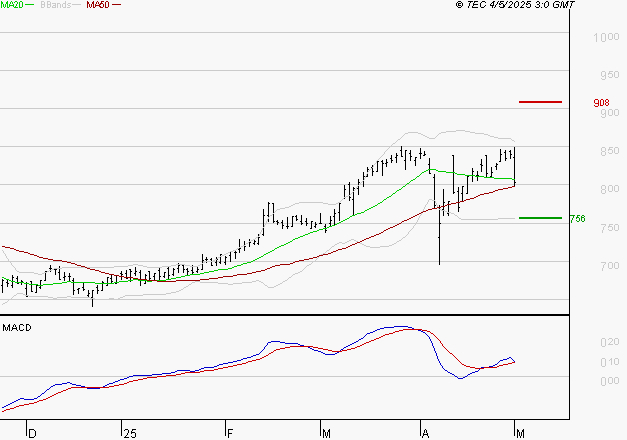Click the BBands legend label
Image resolution: width=627 pixels, height=440 pixels.
[56, 5]
